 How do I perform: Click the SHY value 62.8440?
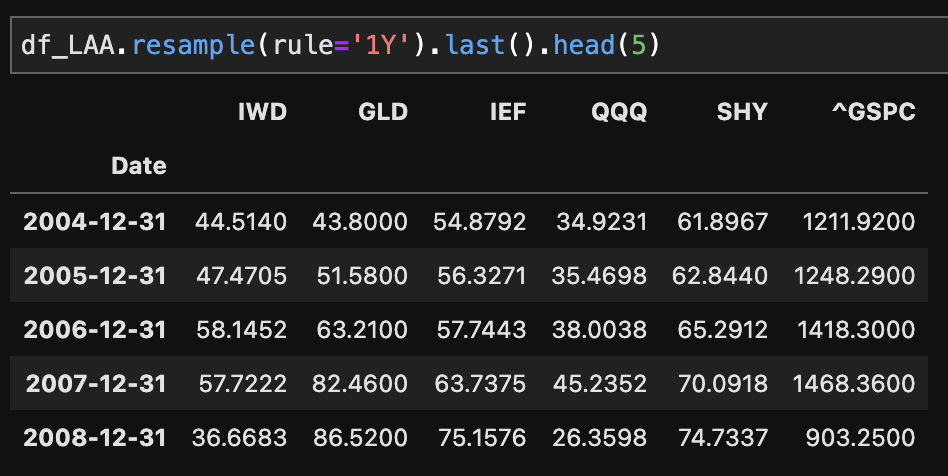point(720,276)
